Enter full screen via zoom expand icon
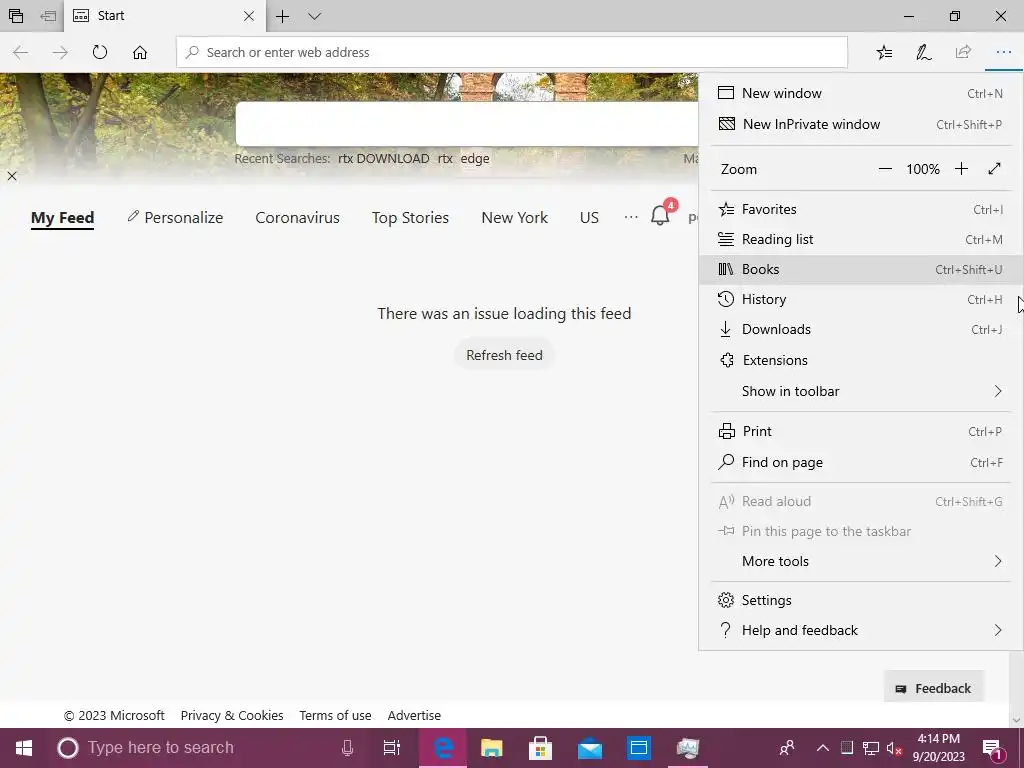This screenshot has height=768, width=1024. [994, 169]
